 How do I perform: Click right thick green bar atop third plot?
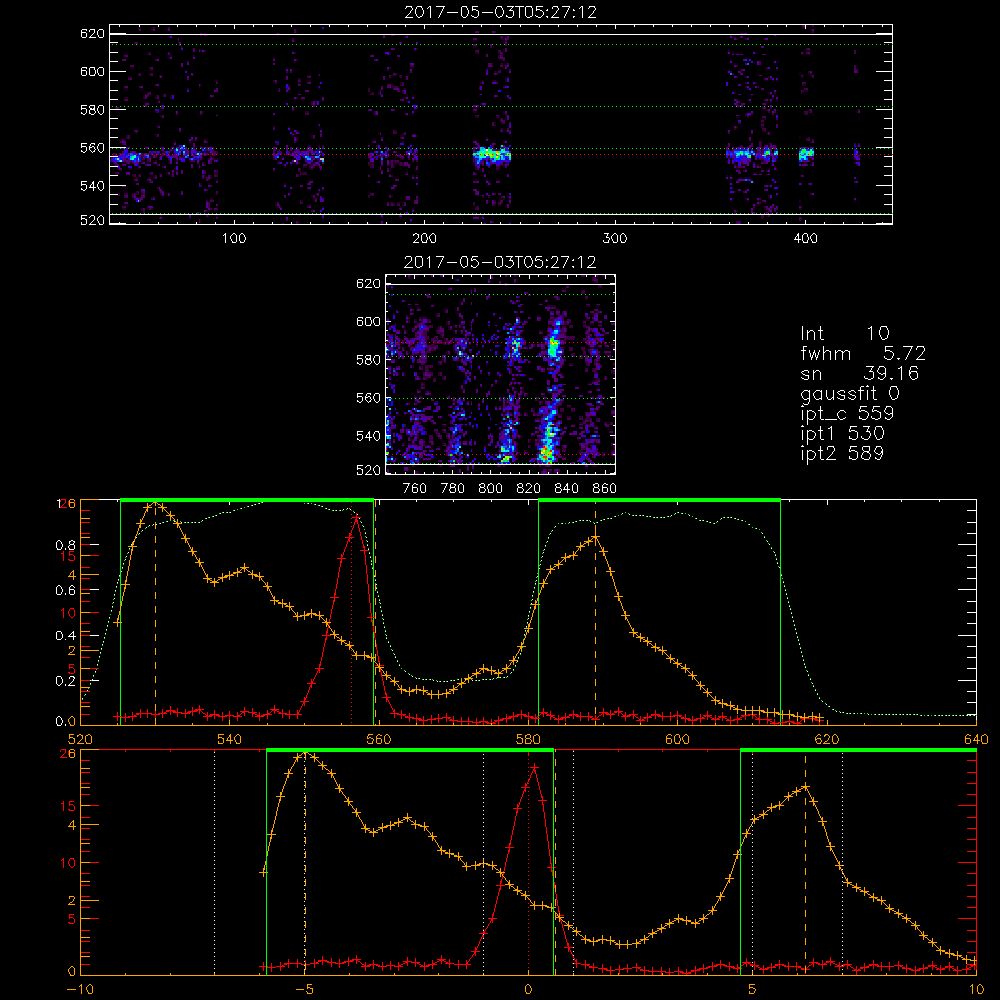tap(659, 500)
